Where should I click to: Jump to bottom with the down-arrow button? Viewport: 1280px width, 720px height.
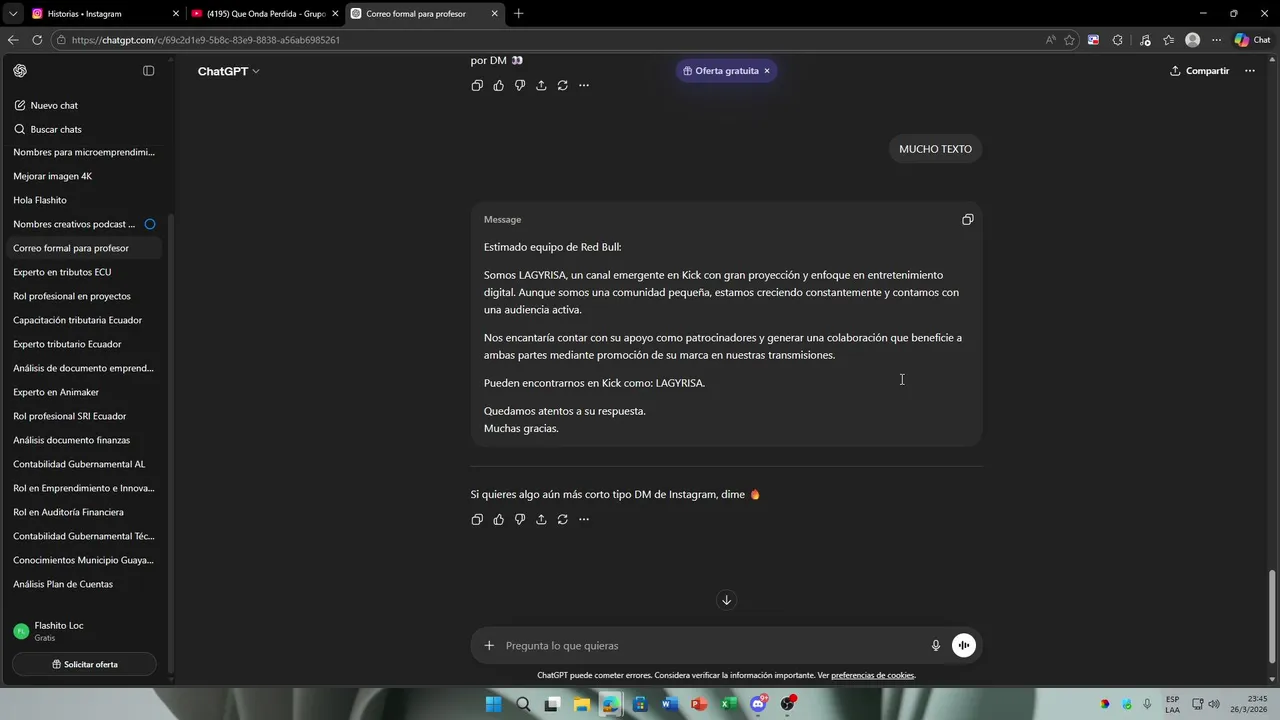[x=726, y=600]
